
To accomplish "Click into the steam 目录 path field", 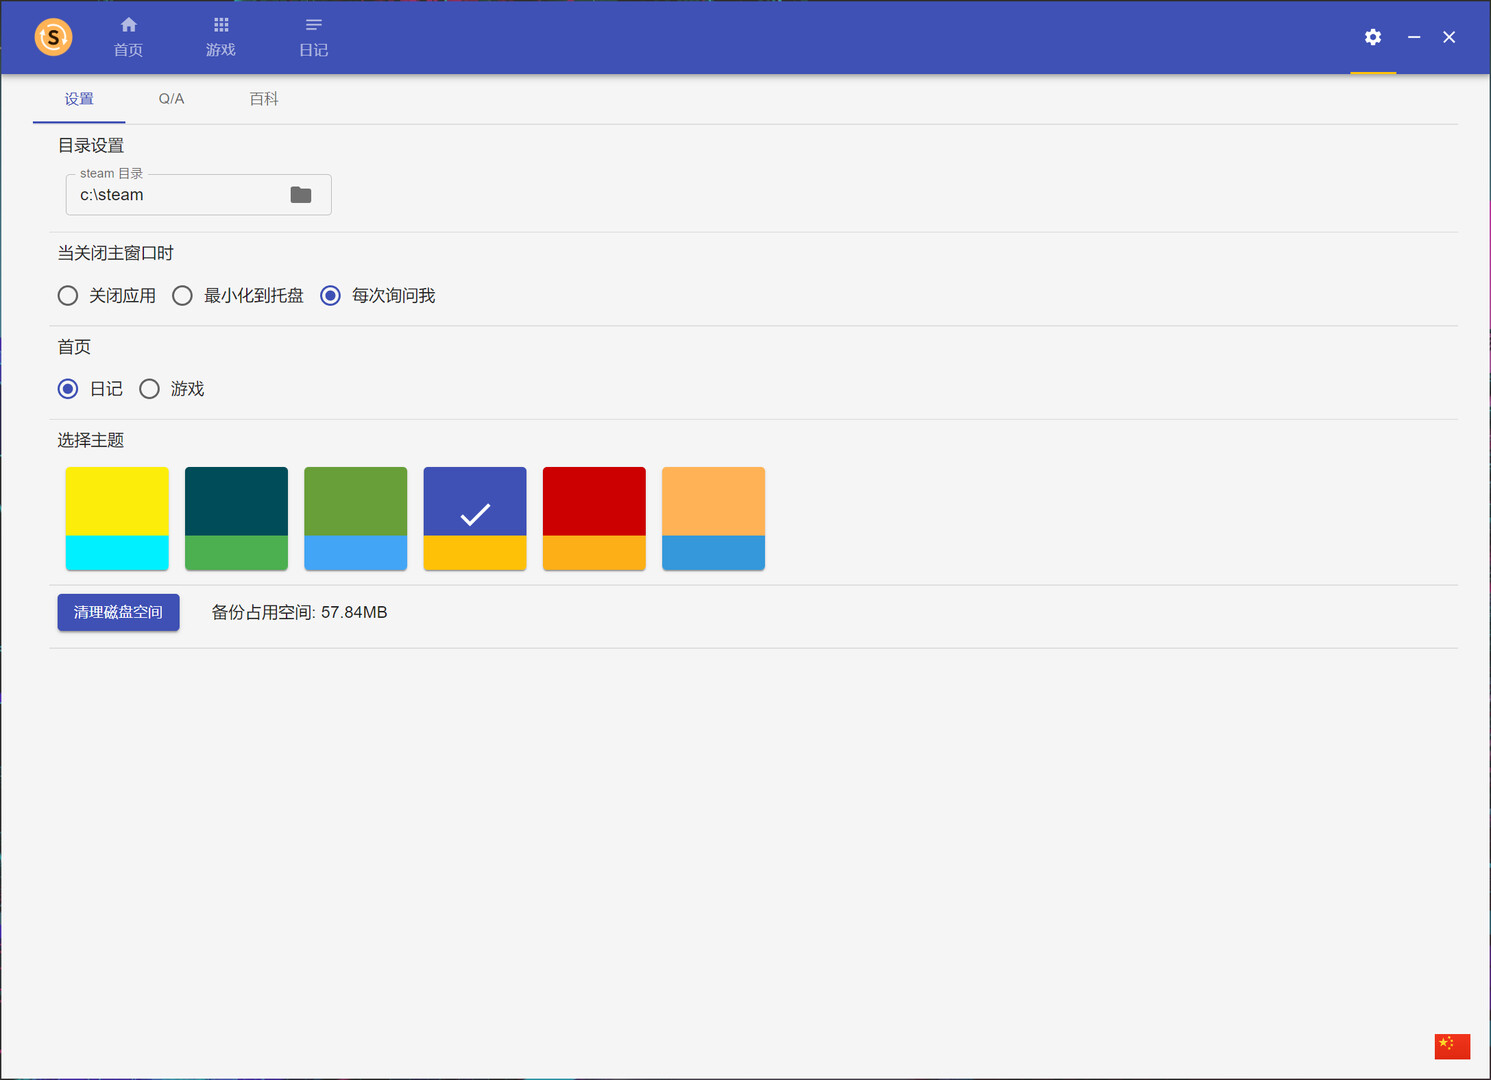I will (x=198, y=195).
